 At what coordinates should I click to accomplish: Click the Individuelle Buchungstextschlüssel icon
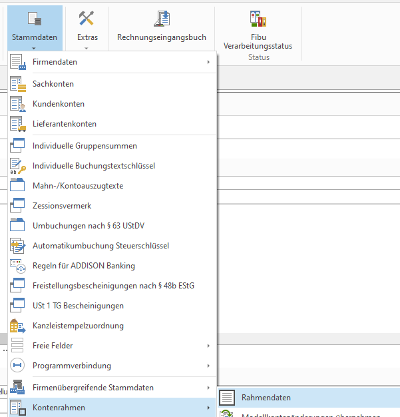(18, 166)
